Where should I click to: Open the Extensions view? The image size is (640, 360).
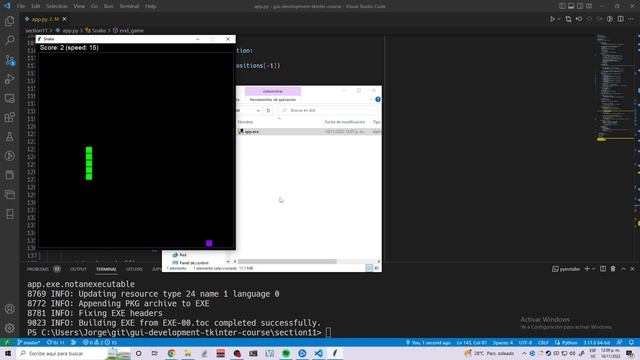tap(9, 118)
